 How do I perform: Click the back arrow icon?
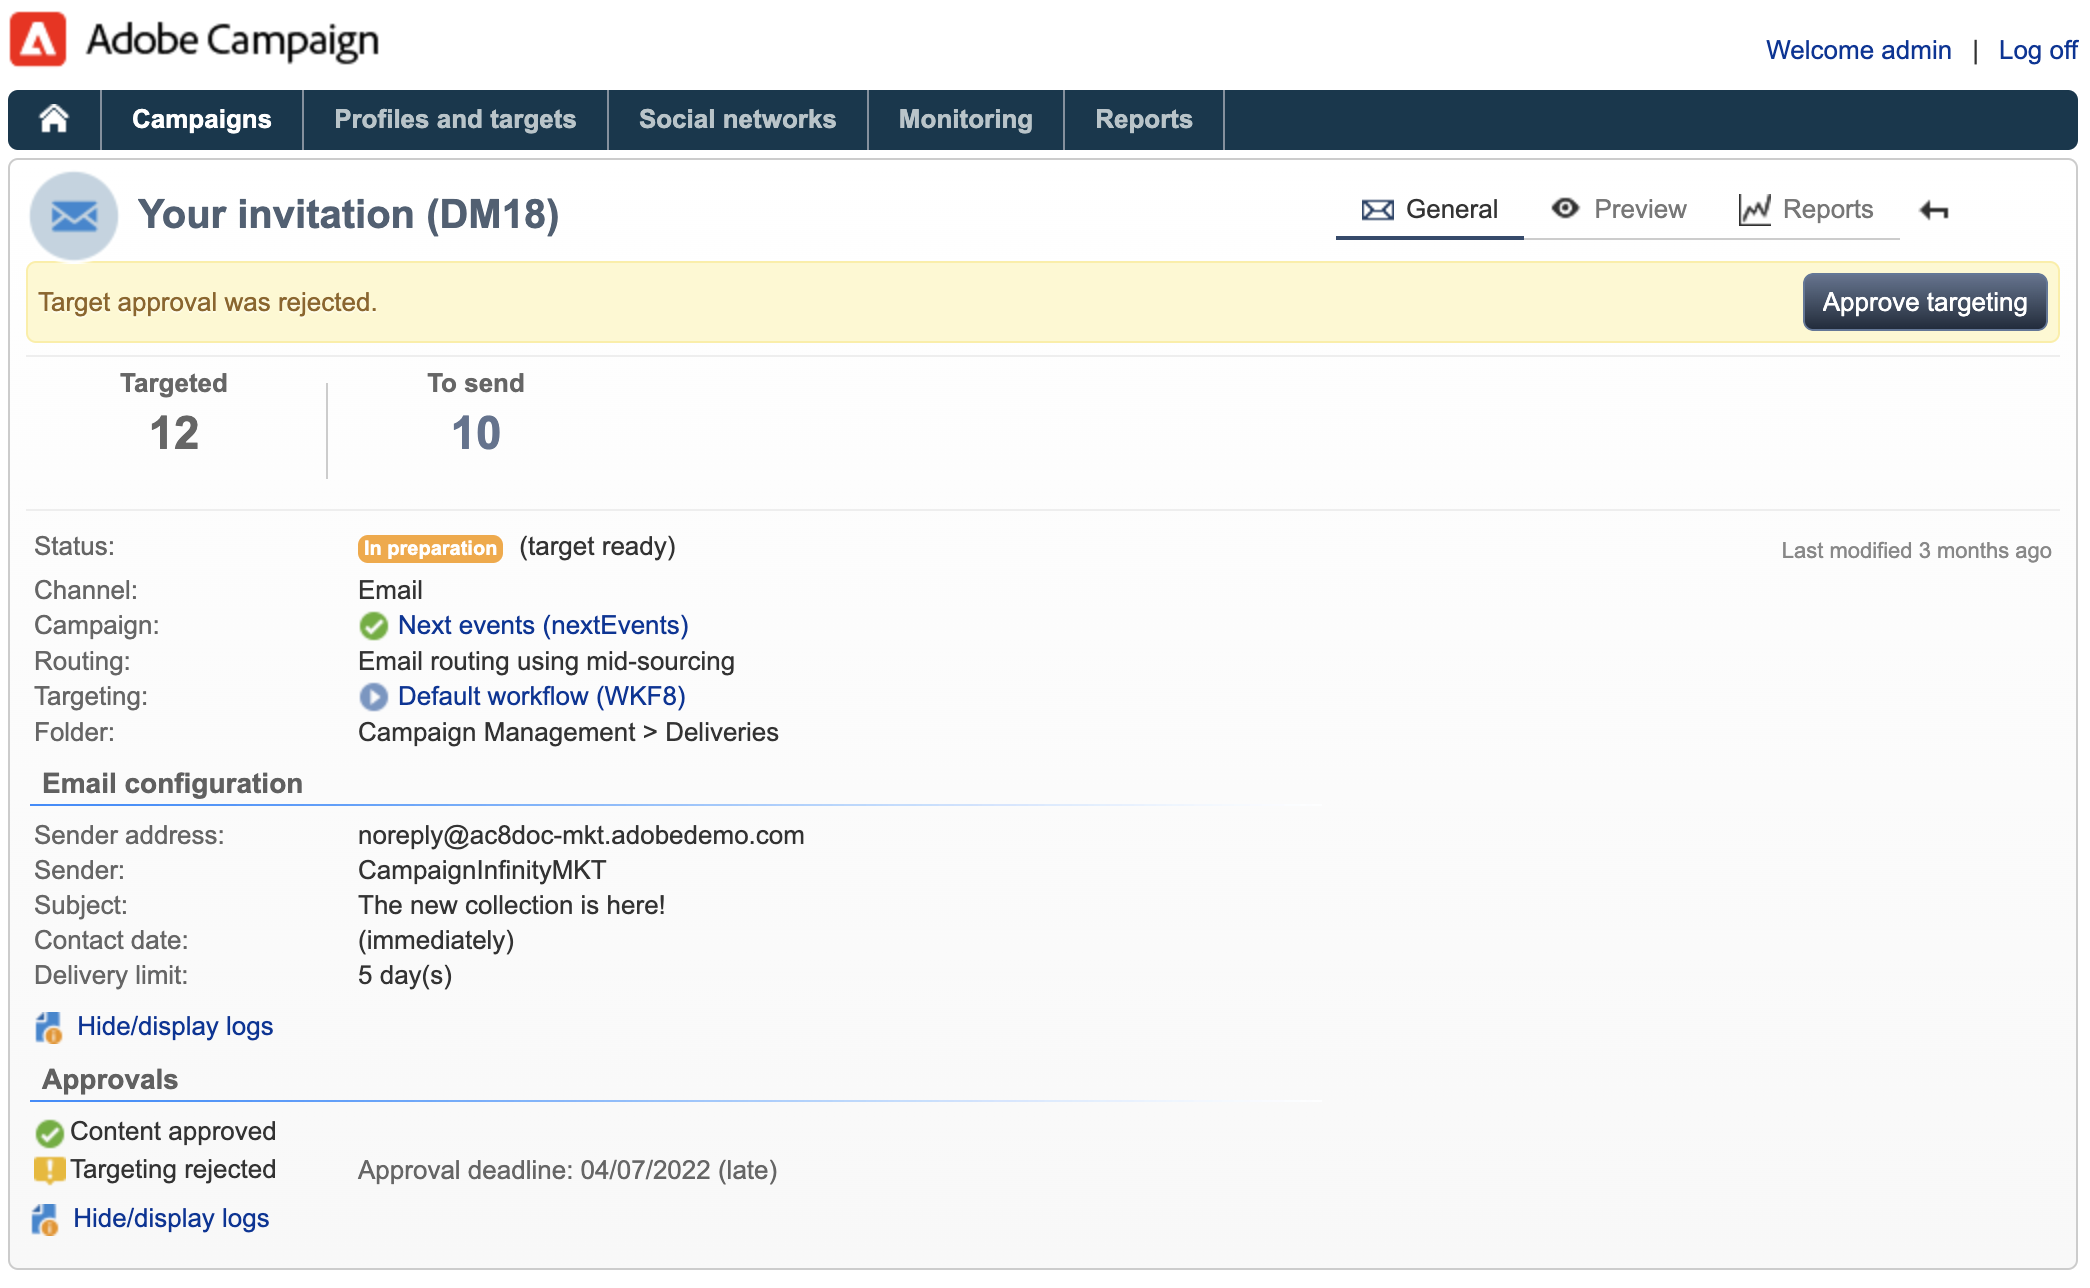pyautogui.click(x=1934, y=210)
